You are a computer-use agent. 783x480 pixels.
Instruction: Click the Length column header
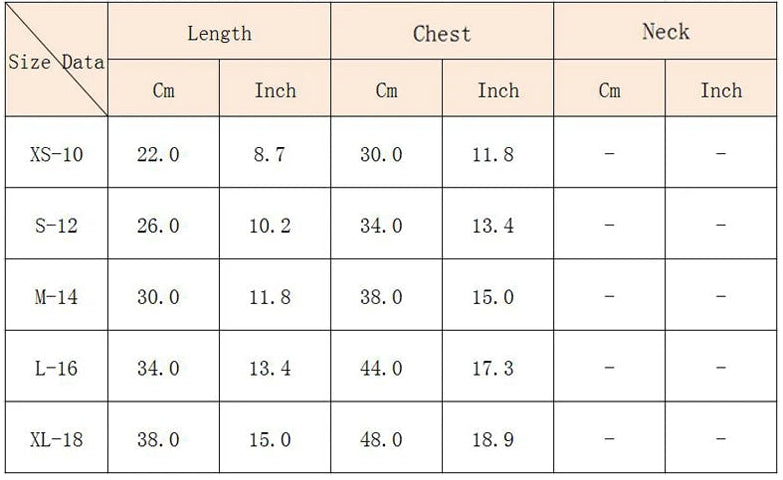(x=219, y=33)
